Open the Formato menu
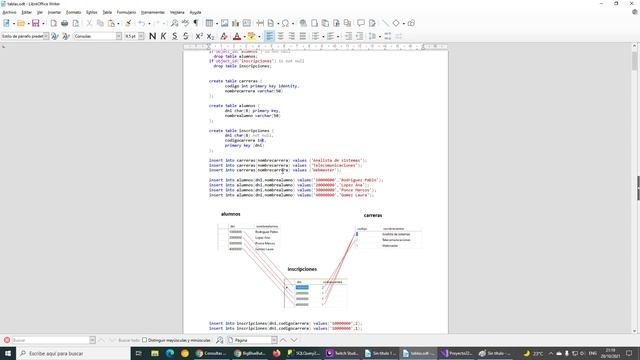The image size is (640, 360). coord(73,12)
